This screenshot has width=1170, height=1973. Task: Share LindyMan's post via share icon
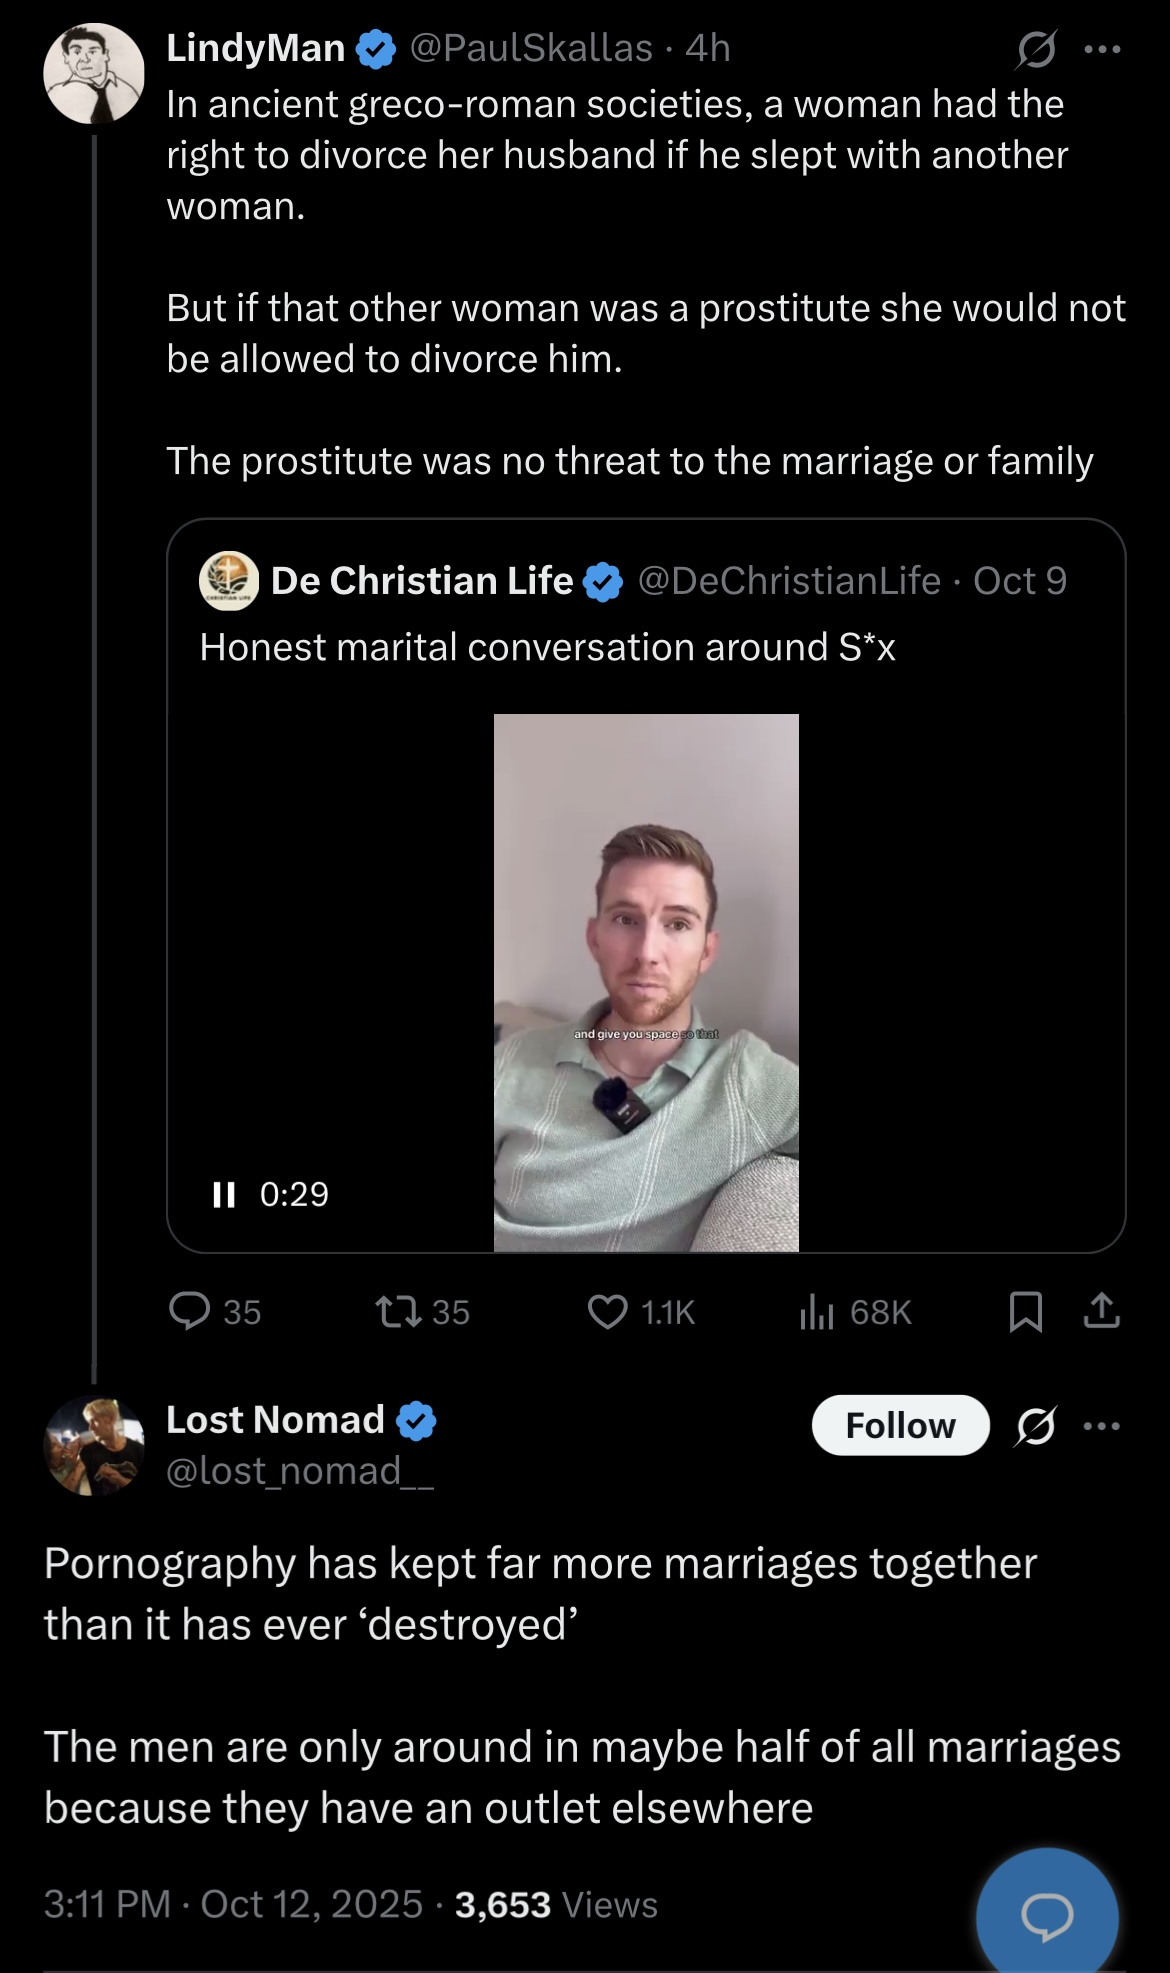(x=1101, y=1310)
